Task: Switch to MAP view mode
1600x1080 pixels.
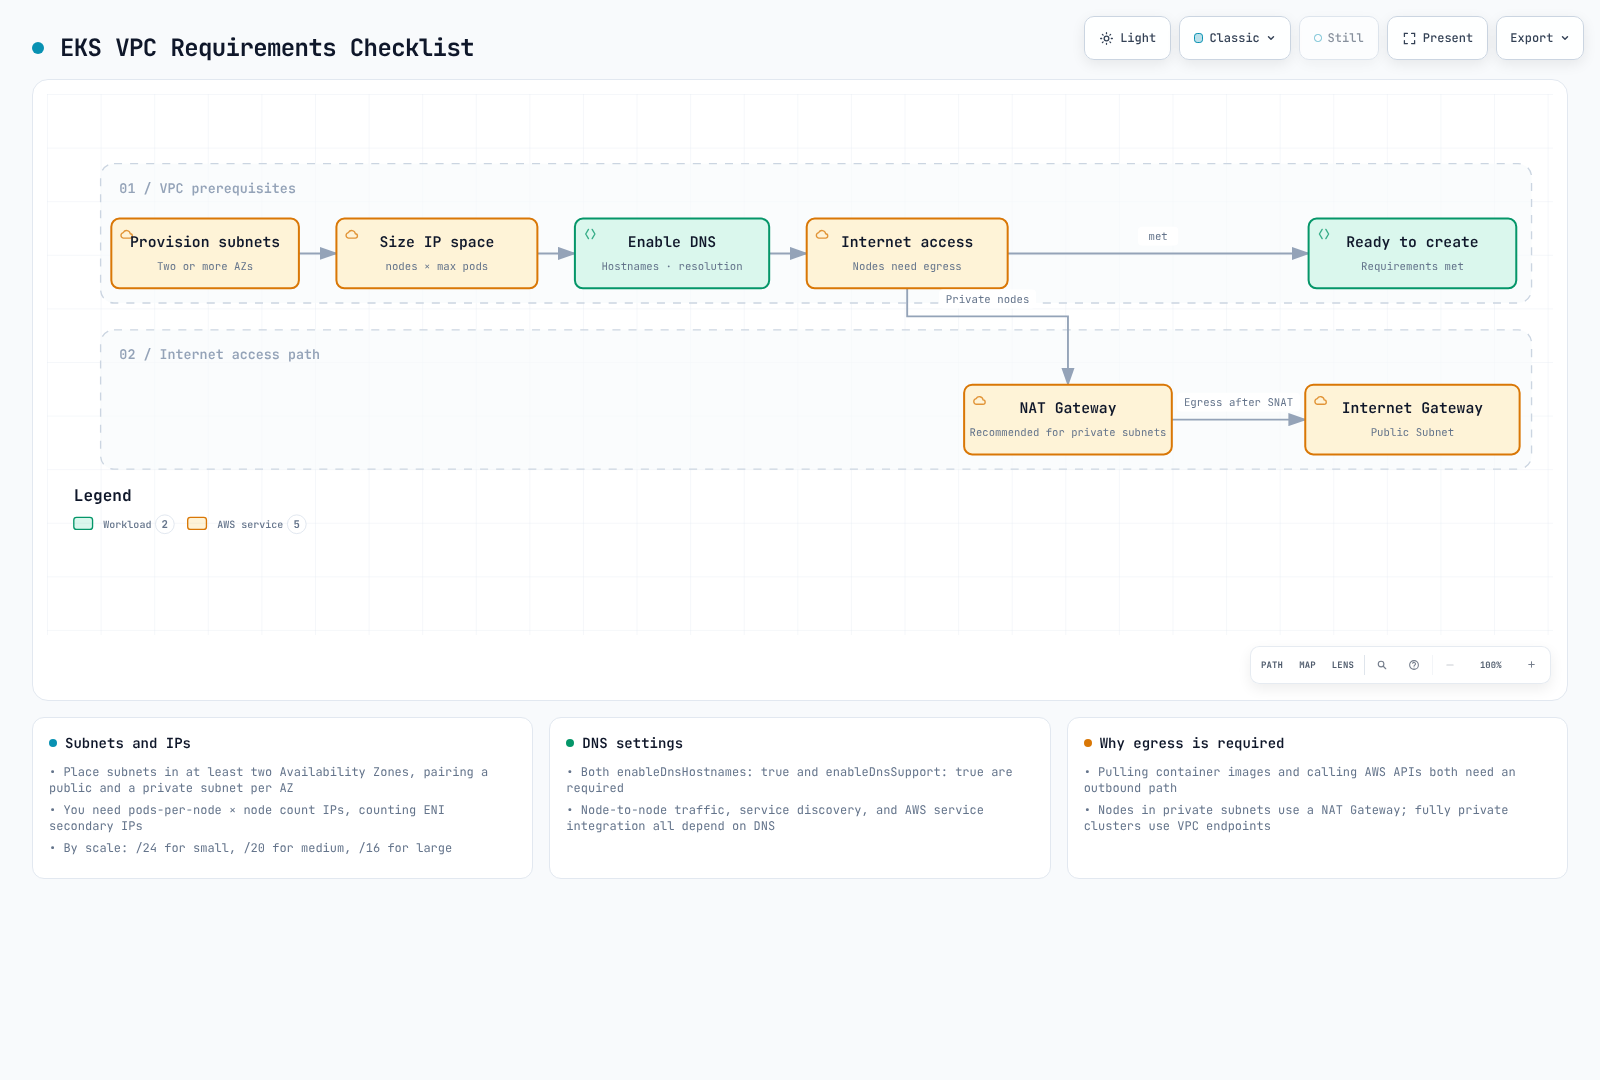Action: [x=1307, y=665]
